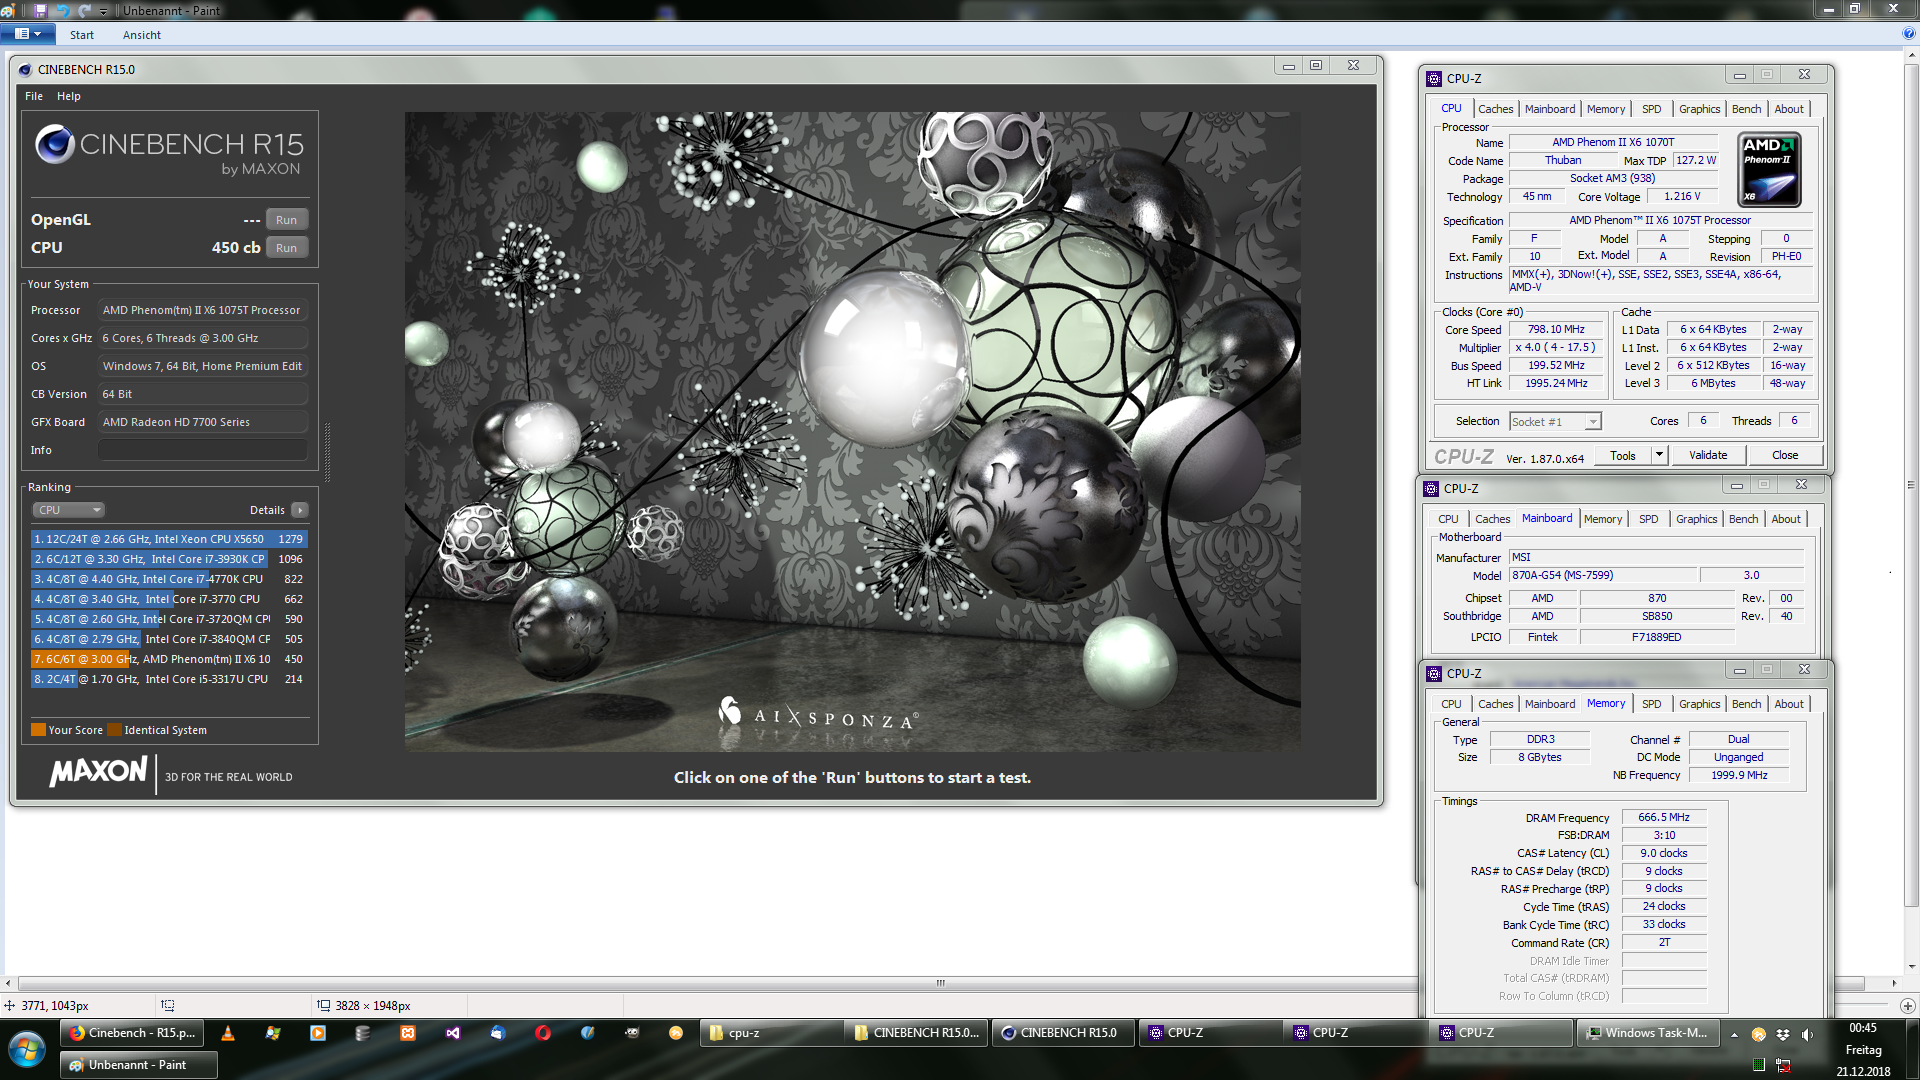1922x1080 pixels.
Task: Expand ranking Details arrow in Cinebench
Action: [300, 510]
